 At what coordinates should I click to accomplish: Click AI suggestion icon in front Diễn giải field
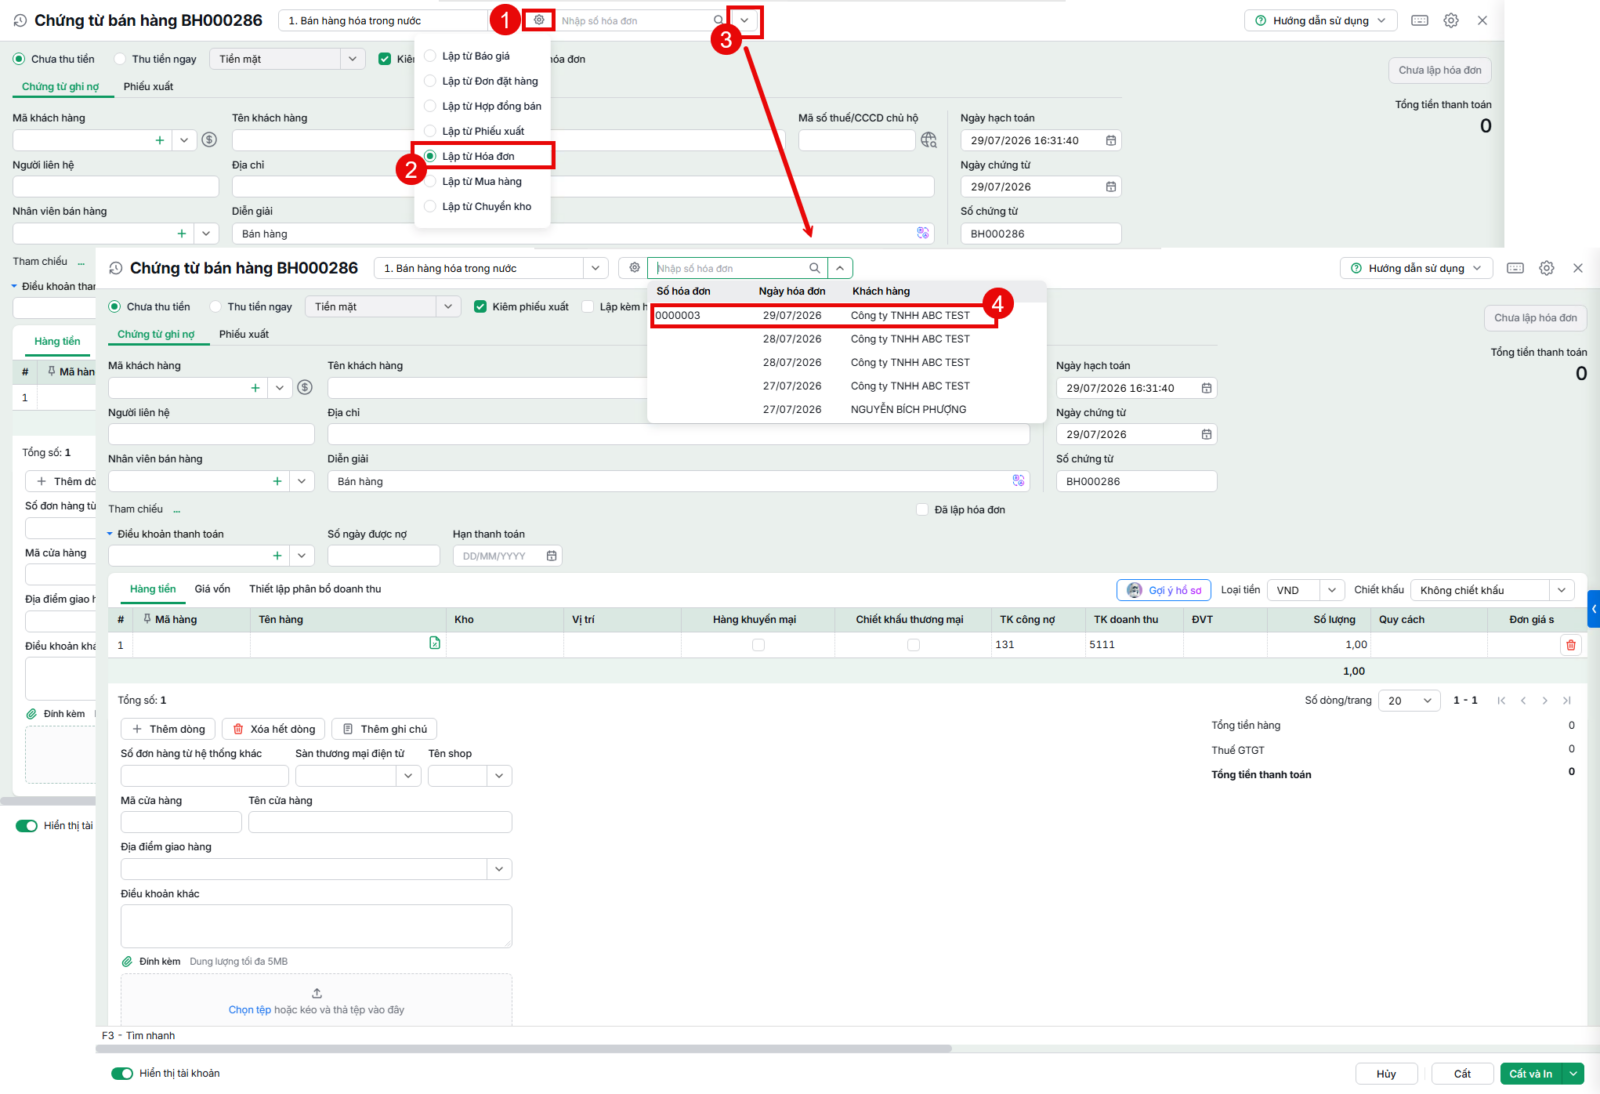coord(1018,481)
